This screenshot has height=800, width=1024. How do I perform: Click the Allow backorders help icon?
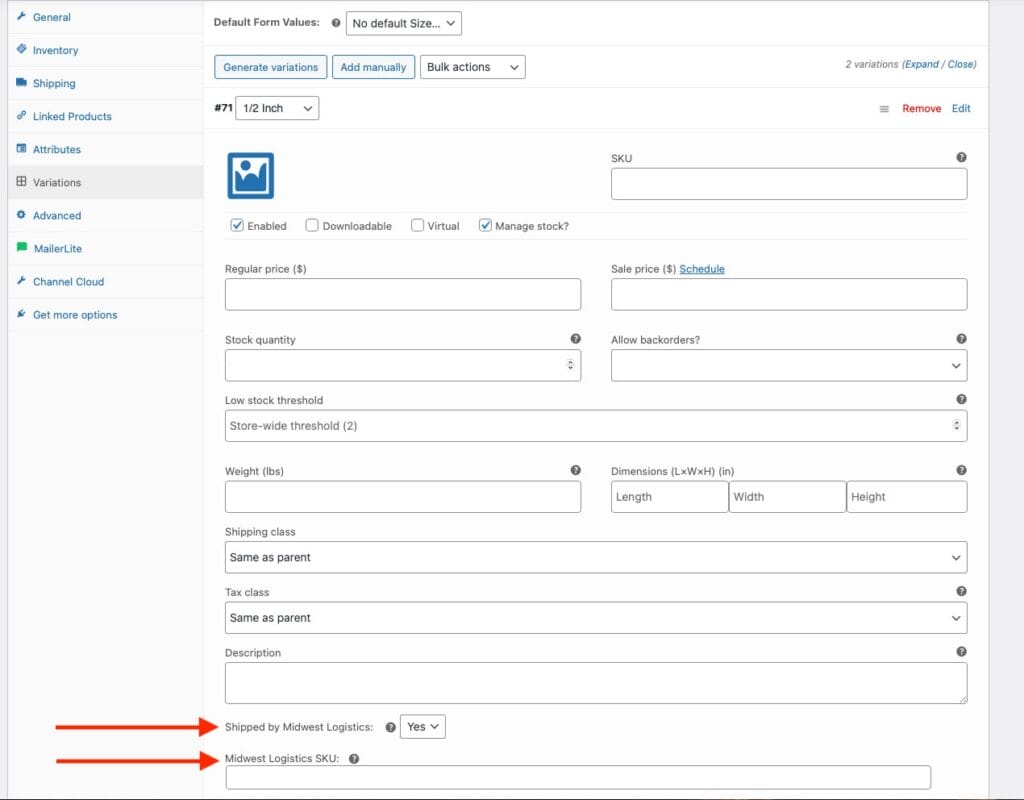click(x=961, y=339)
